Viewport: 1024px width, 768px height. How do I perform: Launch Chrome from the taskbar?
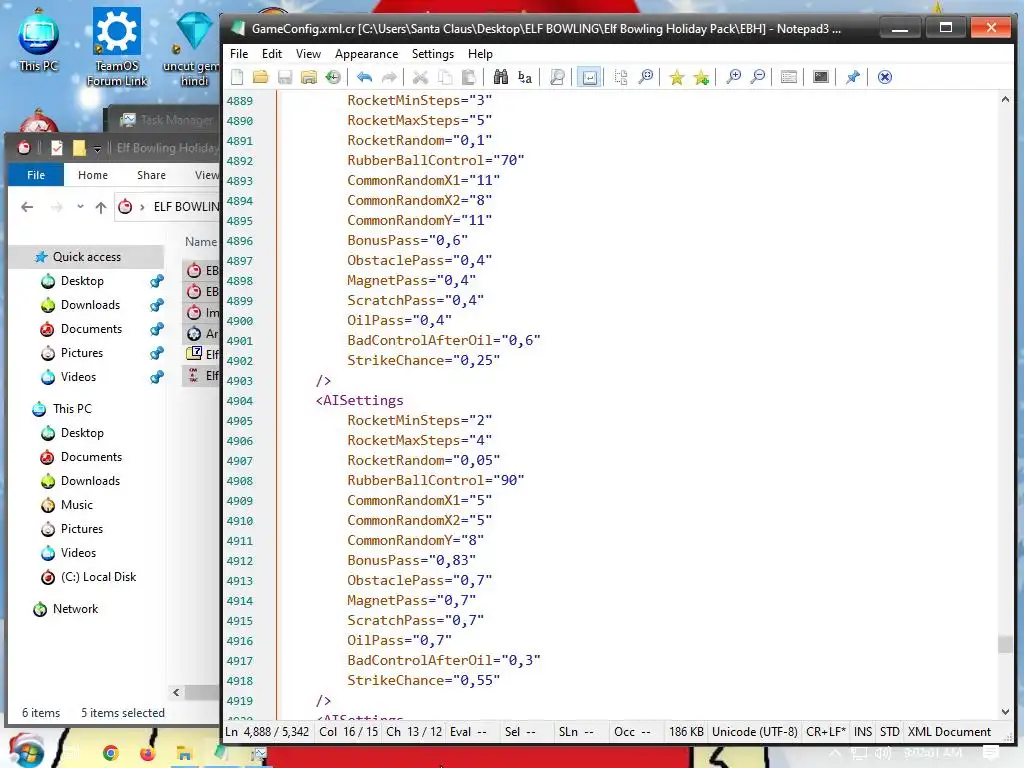111,754
